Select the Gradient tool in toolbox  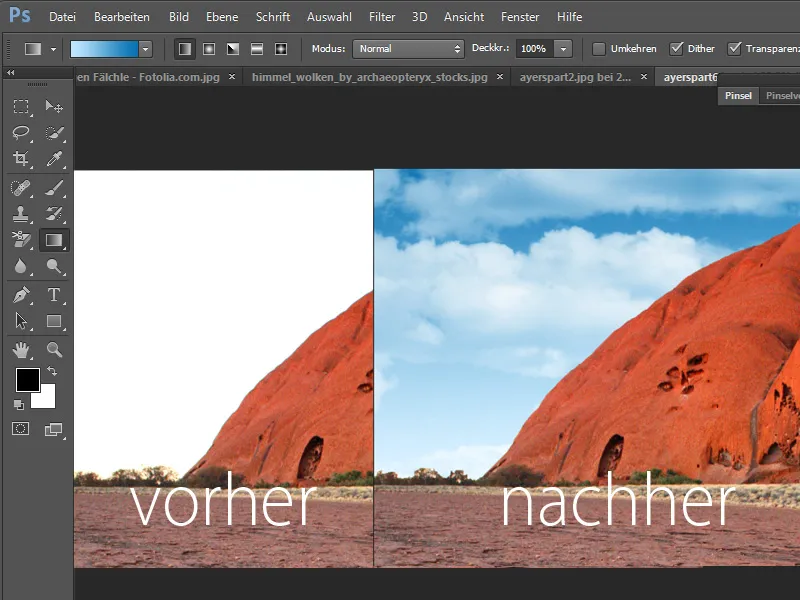tap(54, 240)
